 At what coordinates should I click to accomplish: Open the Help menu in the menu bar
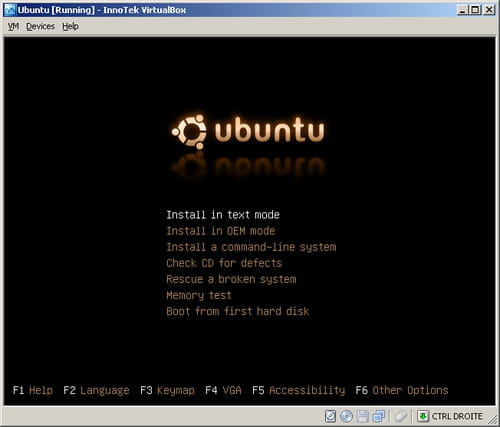coord(70,26)
